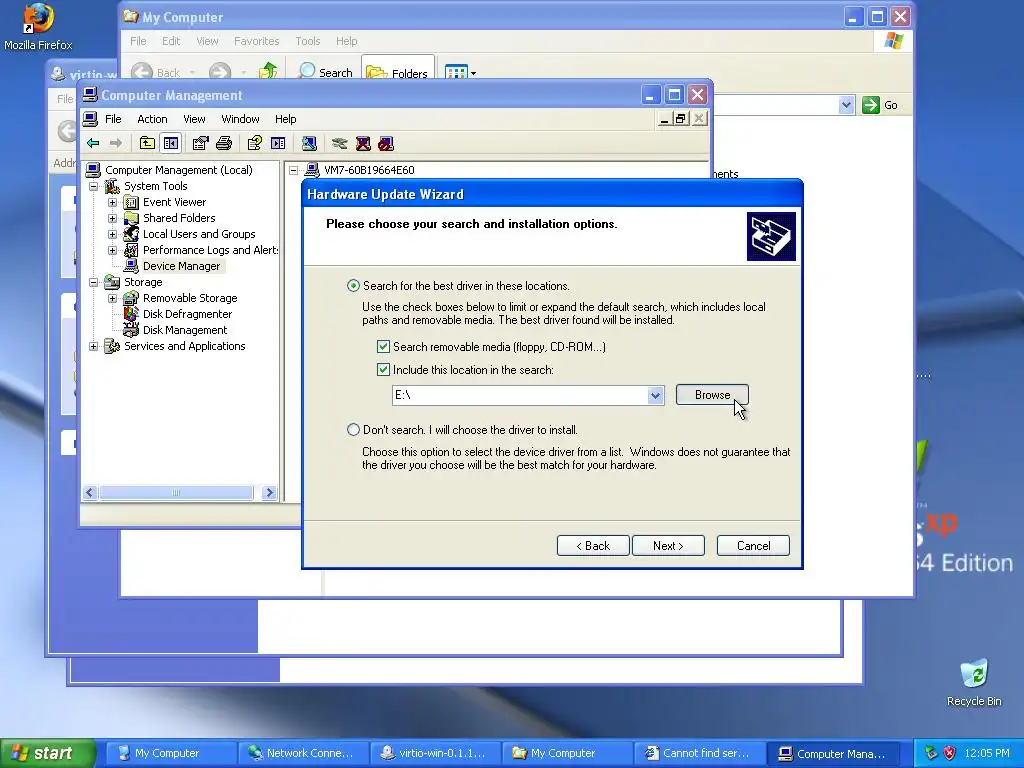Click the Back button in wizard
Viewport: 1024px width, 768px height.
pos(593,546)
